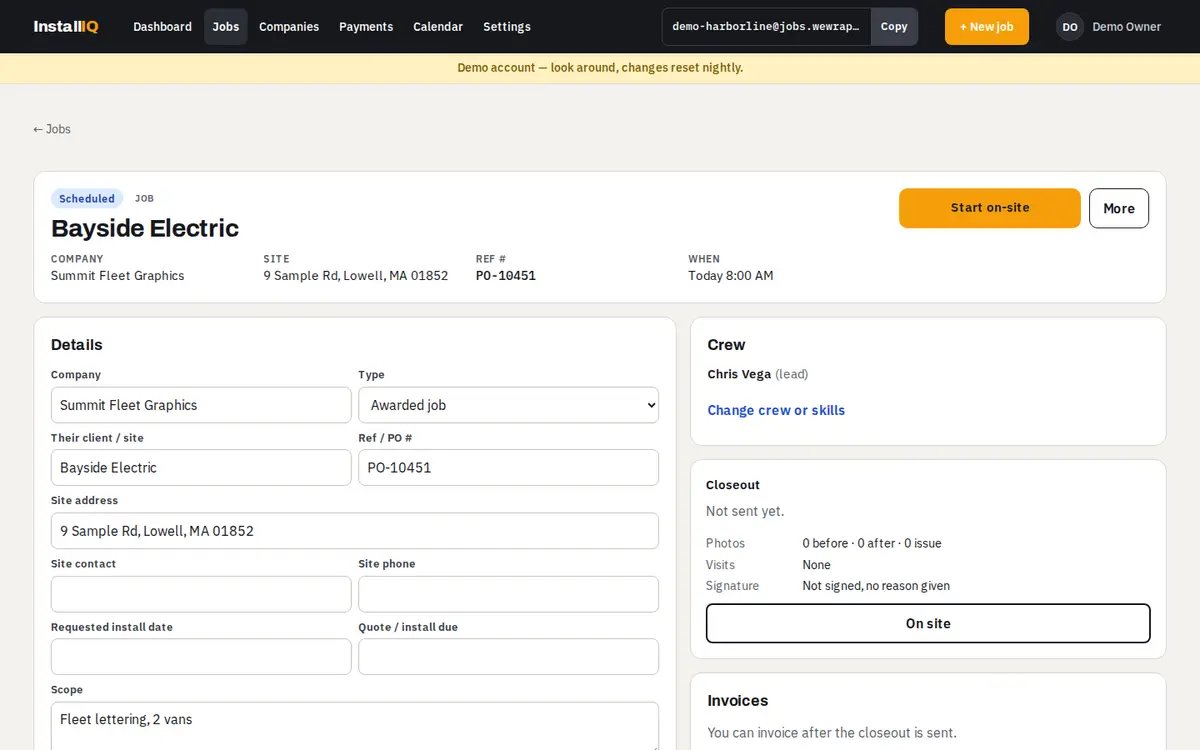Edit the Company field Summit Fleet Graphics
This screenshot has width=1200, height=750.
pos(201,405)
